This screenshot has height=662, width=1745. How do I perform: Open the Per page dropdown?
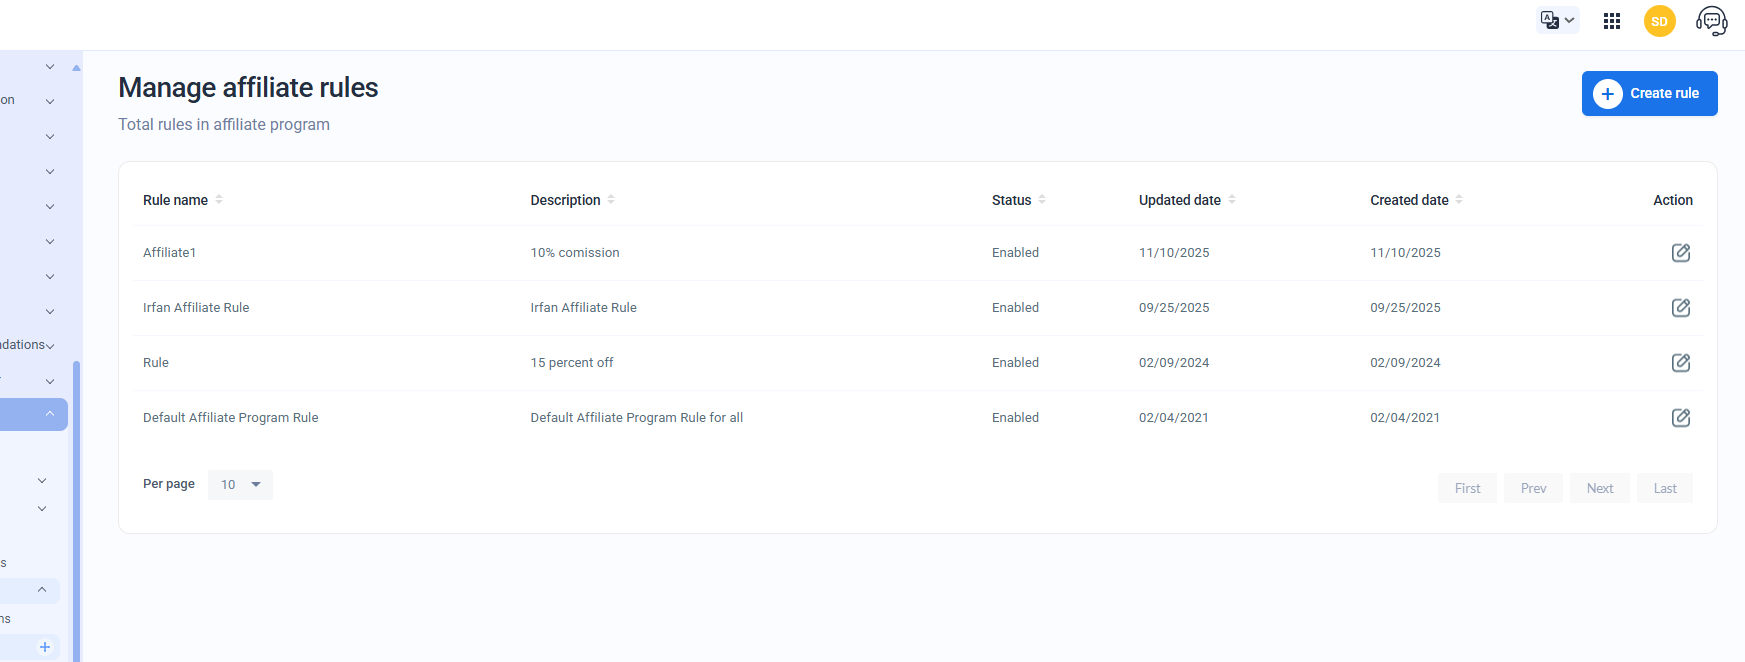(240, 485)
